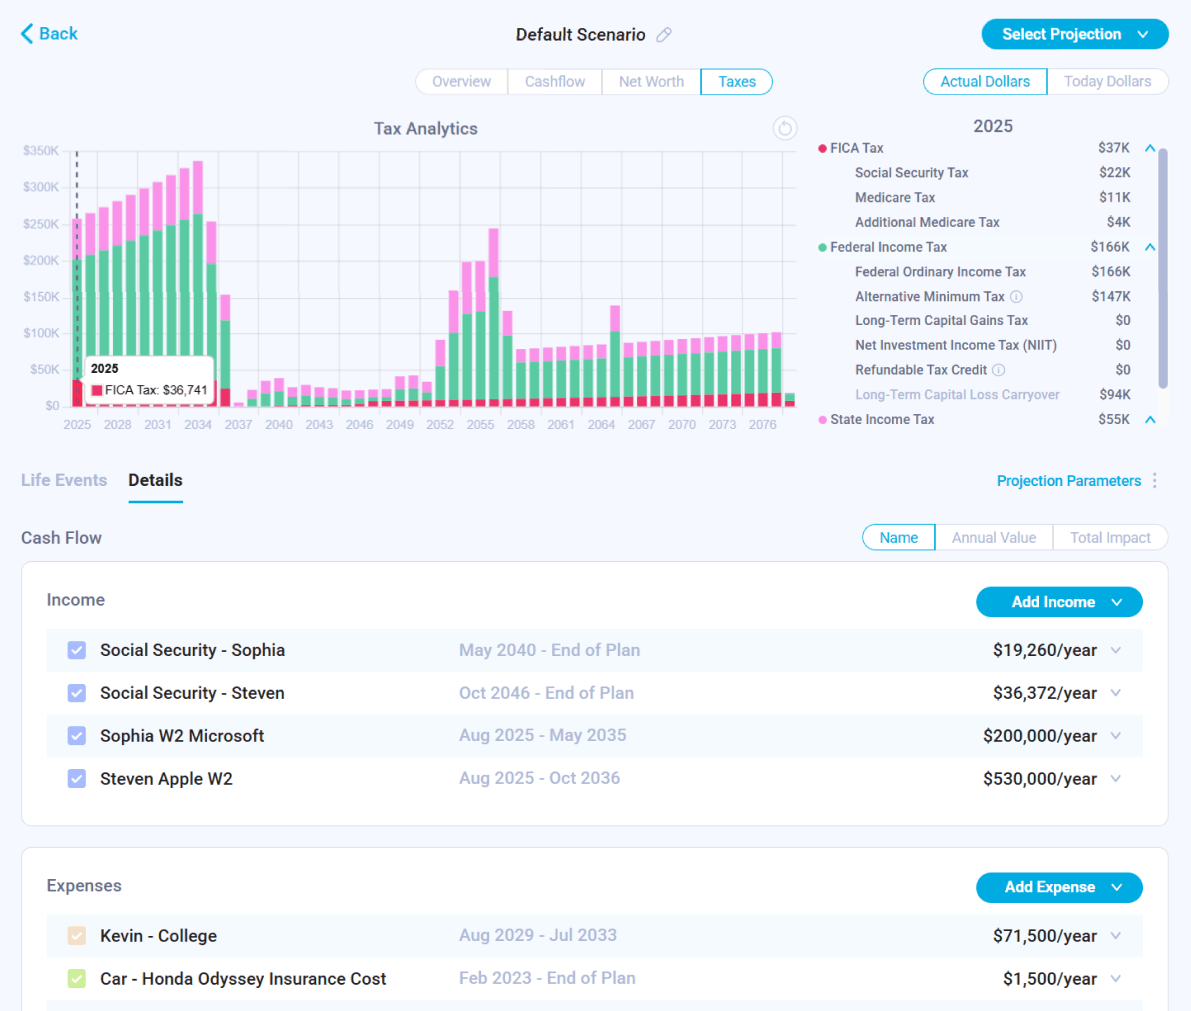This screenshot has height=1011, width=1191.
Task: Open the Life Events tab
Action: [64, 480]
